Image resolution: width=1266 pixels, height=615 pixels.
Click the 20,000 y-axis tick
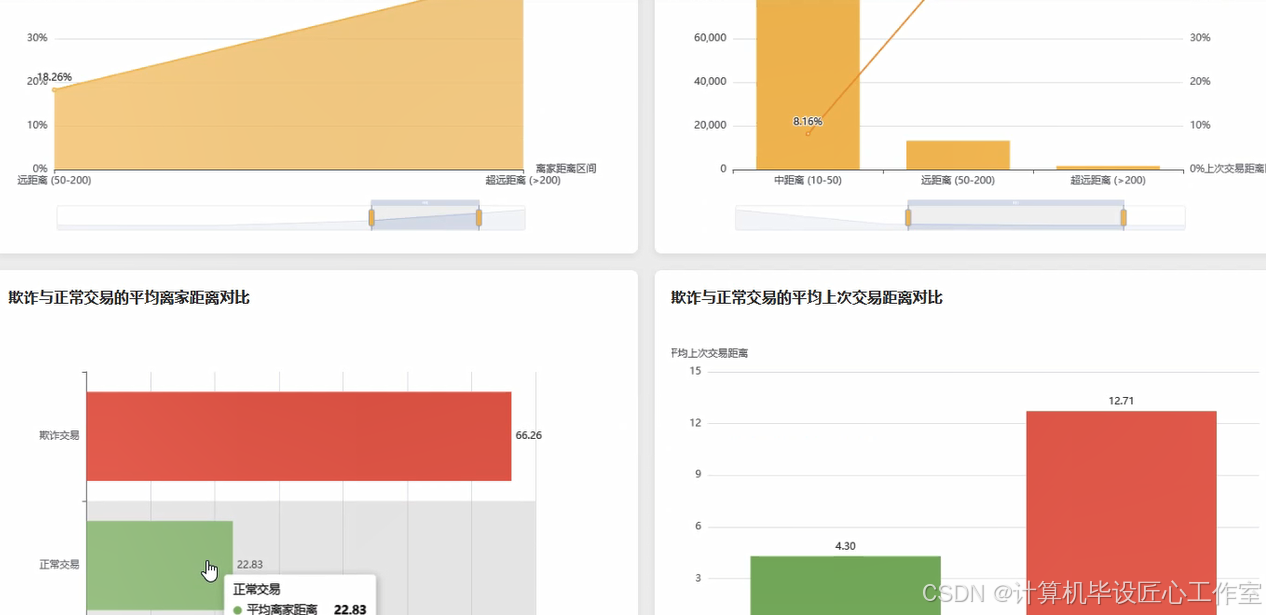point(710,126)
